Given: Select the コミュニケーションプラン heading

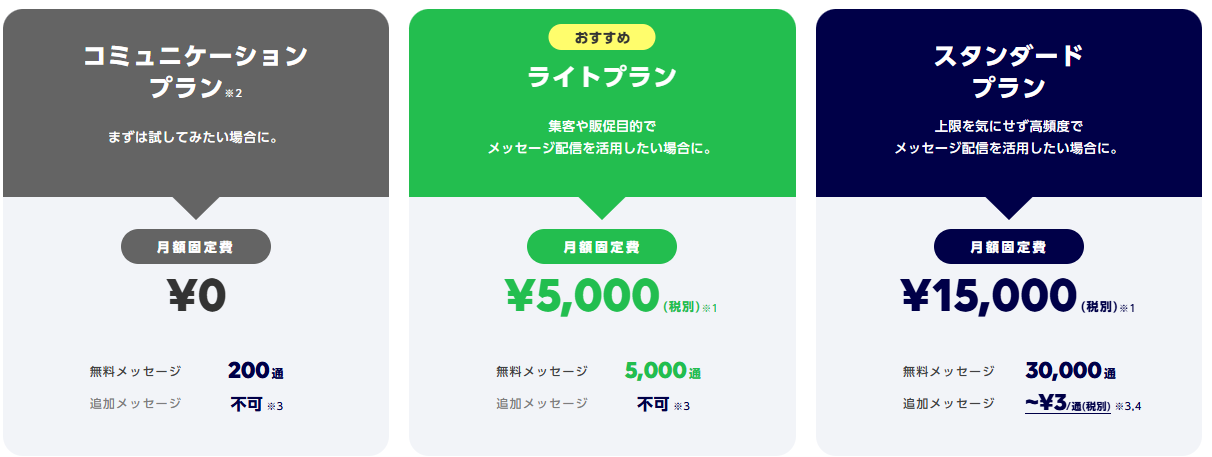Looking at the screenshot, I should click(196, 72).
